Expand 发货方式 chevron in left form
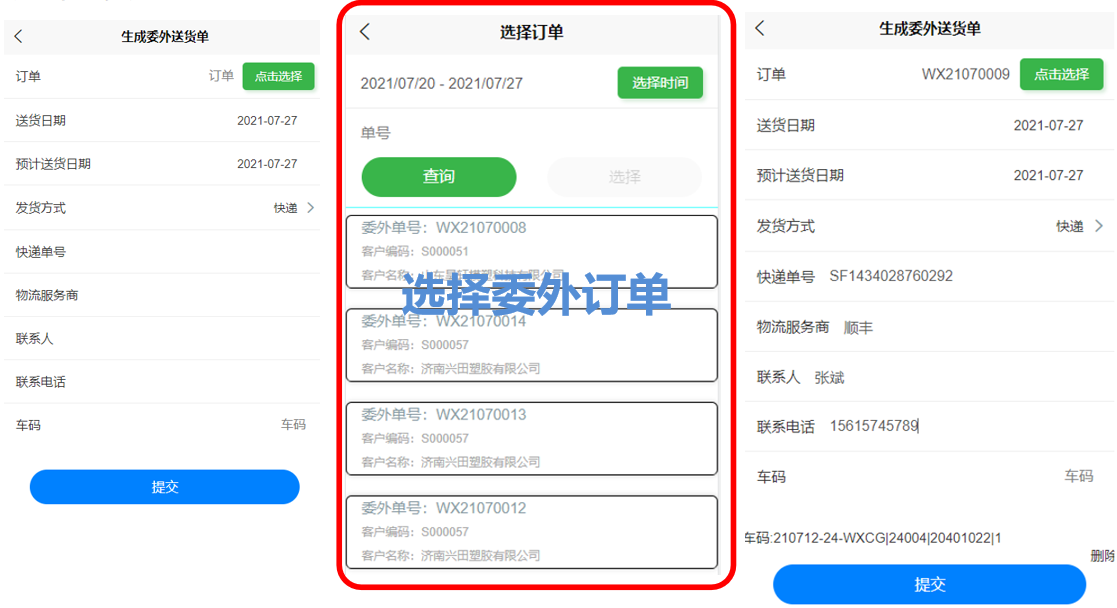The height and width of the screenshot is (608, 1117). [x=310, y=208]
